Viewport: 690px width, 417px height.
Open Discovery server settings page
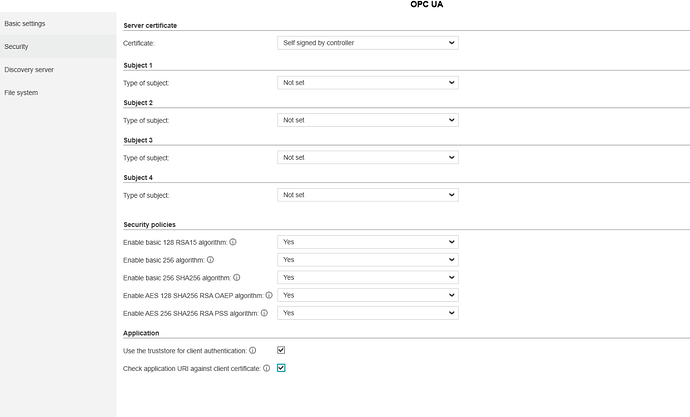click(x=29, y=70)
